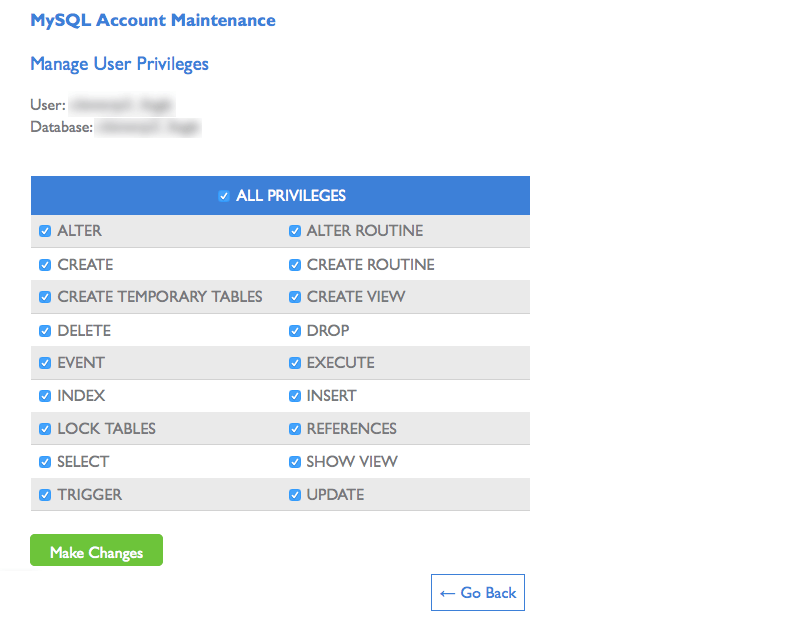Viewport: 800px width, 622px height.
Task: Toggle the ALTER ROUTINE checkbox
Action: coord(295,231)
